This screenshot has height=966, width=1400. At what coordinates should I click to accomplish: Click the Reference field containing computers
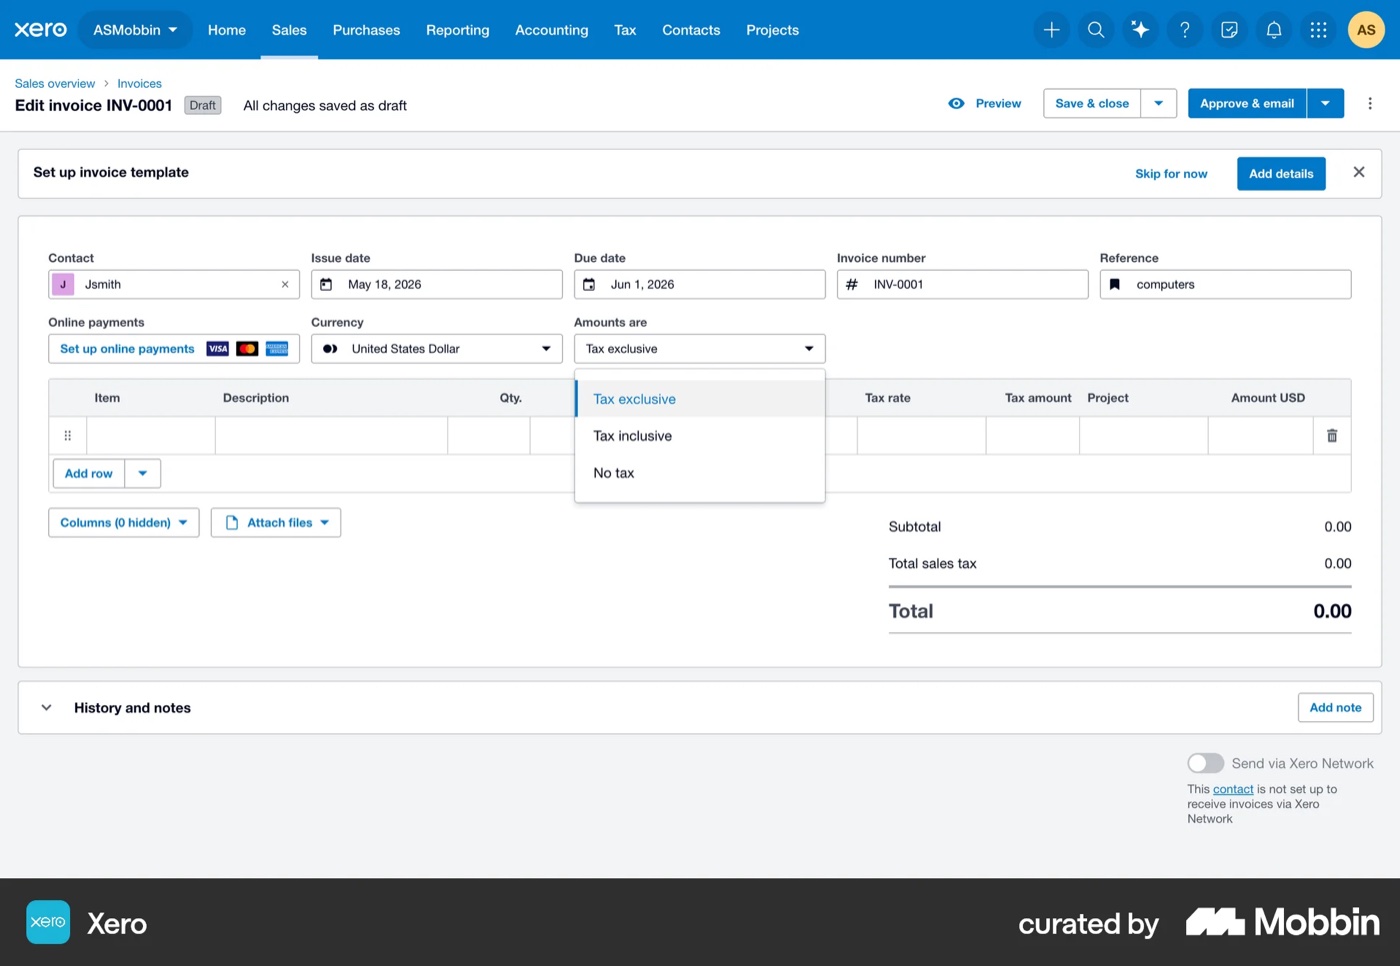tap(1225, 285)
